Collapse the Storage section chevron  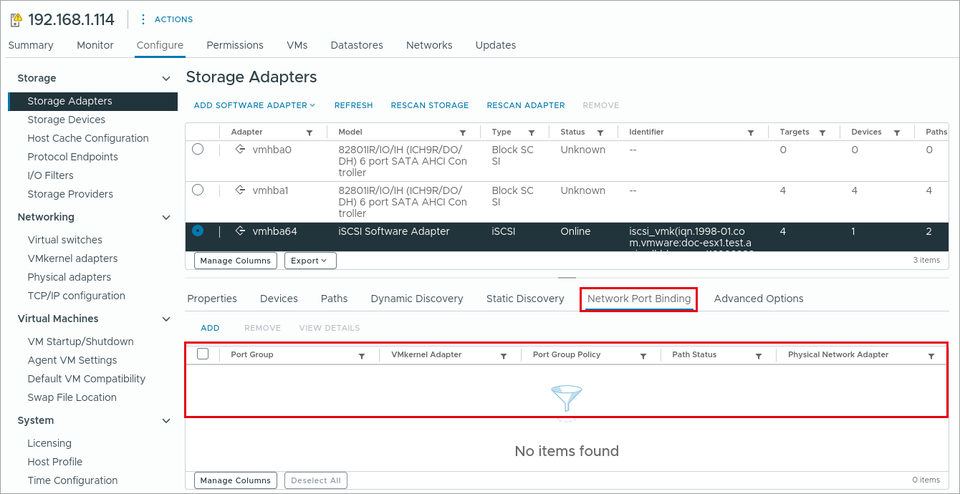(x=165, y=78)
